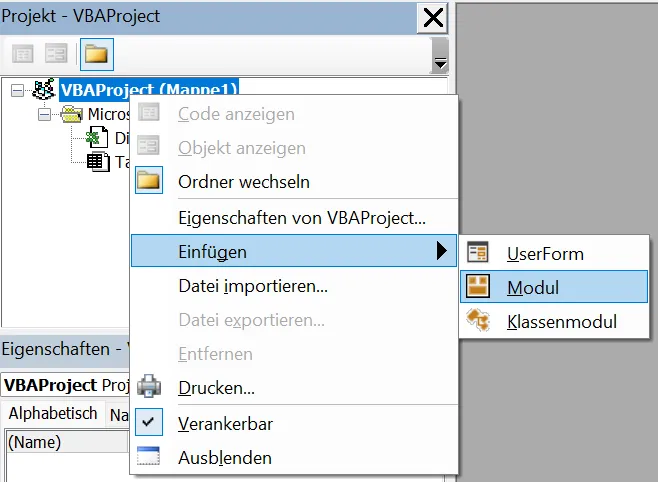Screen dimensions: 658x482
Task: Click the Ausblenden window icon
Action: (x=148, y=458)
